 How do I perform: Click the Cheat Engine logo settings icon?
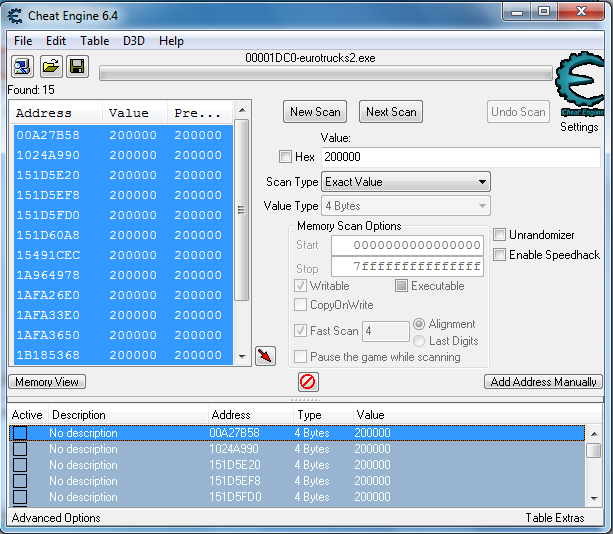pos(579,86)
